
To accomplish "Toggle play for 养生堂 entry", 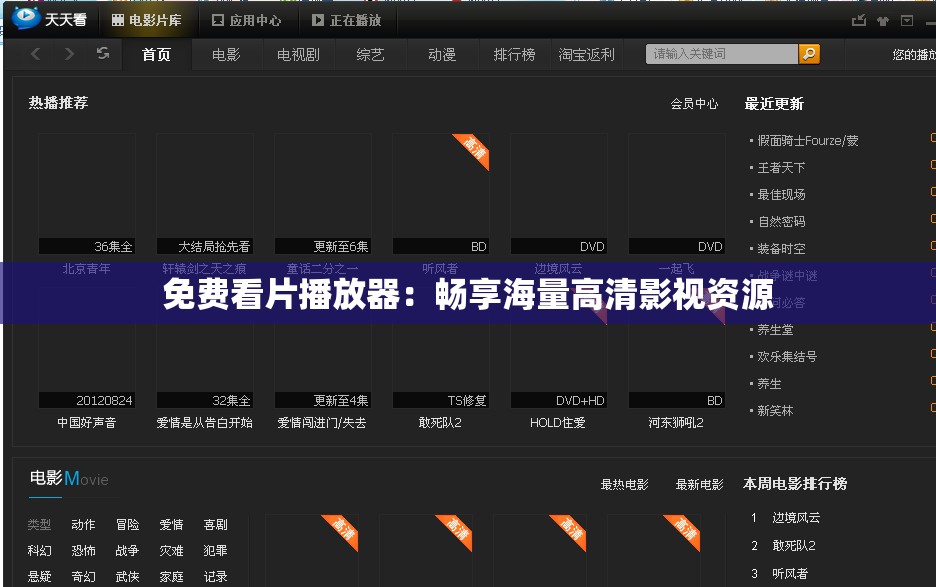I will tap(931, 329).
